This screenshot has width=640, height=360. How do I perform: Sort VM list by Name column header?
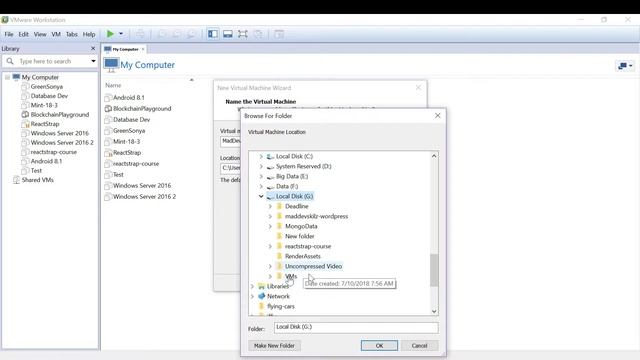(113, 85)
